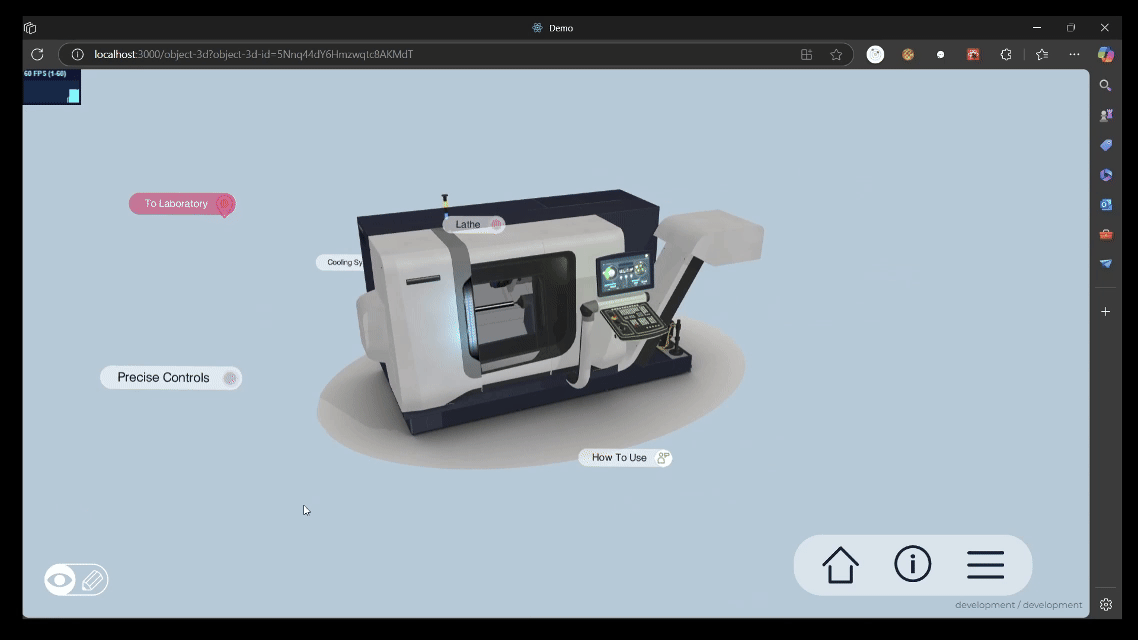Open browser Settings and more menu
The image size is (1138, 640).
1074,54
